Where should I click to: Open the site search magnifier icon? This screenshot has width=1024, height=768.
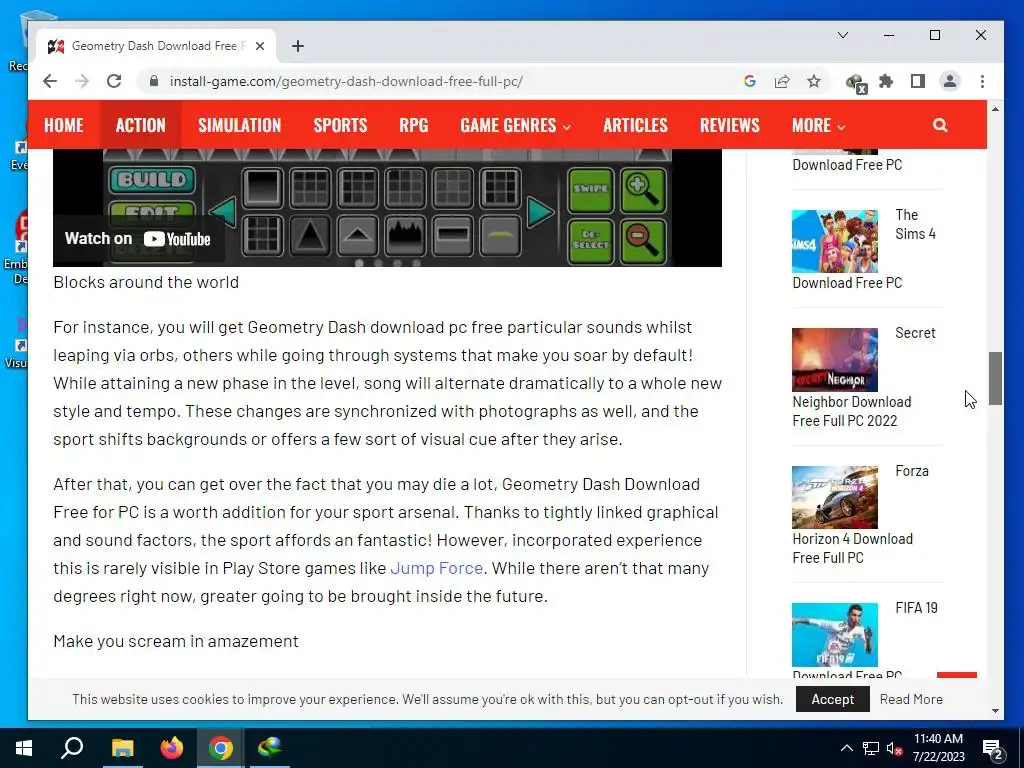[x=940, y=125]
